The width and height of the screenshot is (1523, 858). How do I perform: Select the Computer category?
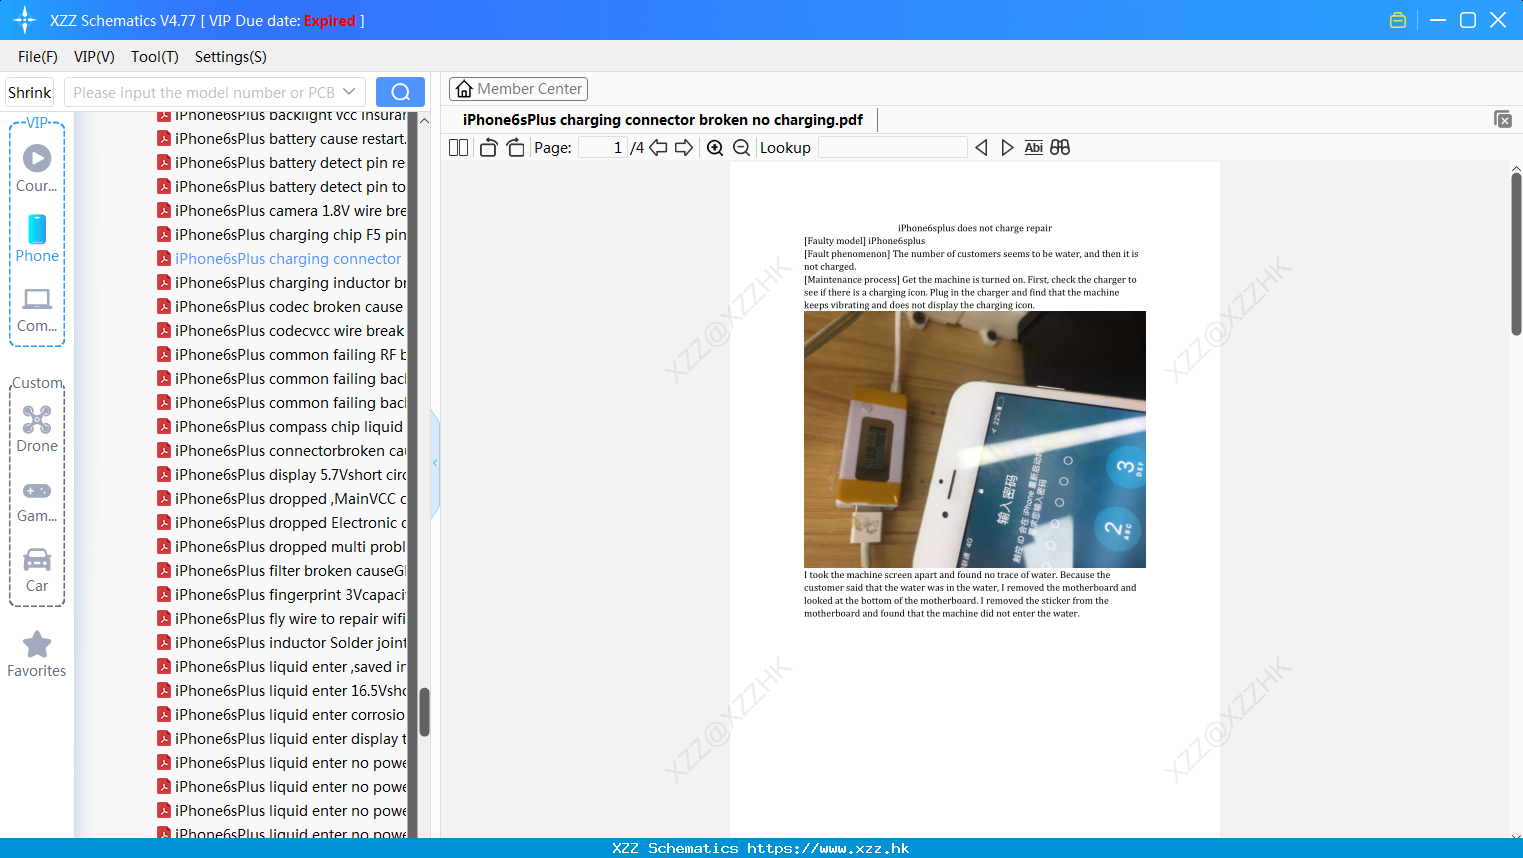(x=37, y=310)
